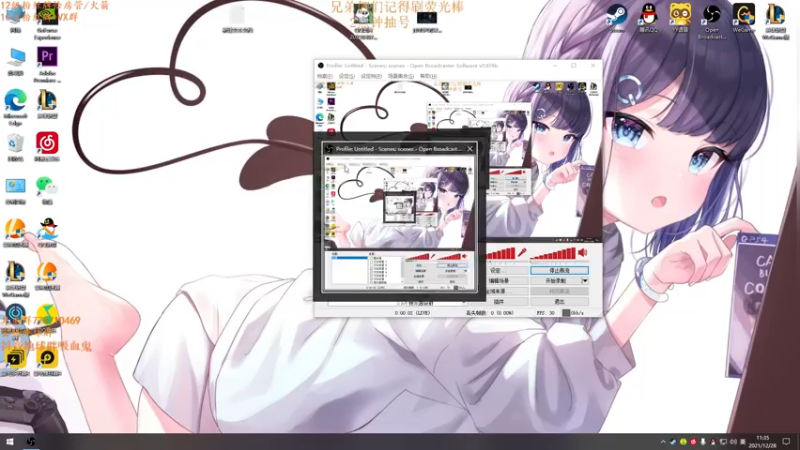Open League of Legends icon beside Edge
This screenshot has height=450, width=800.
click(x=47, y=105)
